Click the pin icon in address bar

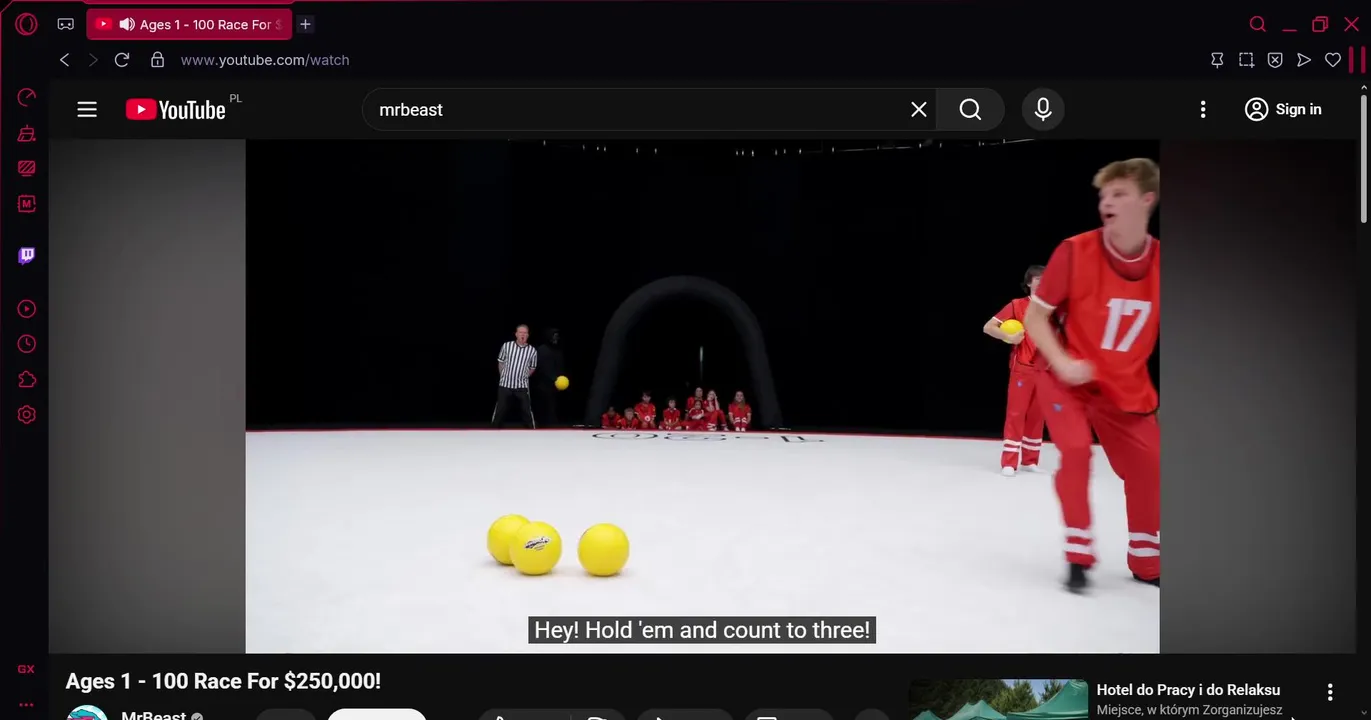pos(1217,60)
